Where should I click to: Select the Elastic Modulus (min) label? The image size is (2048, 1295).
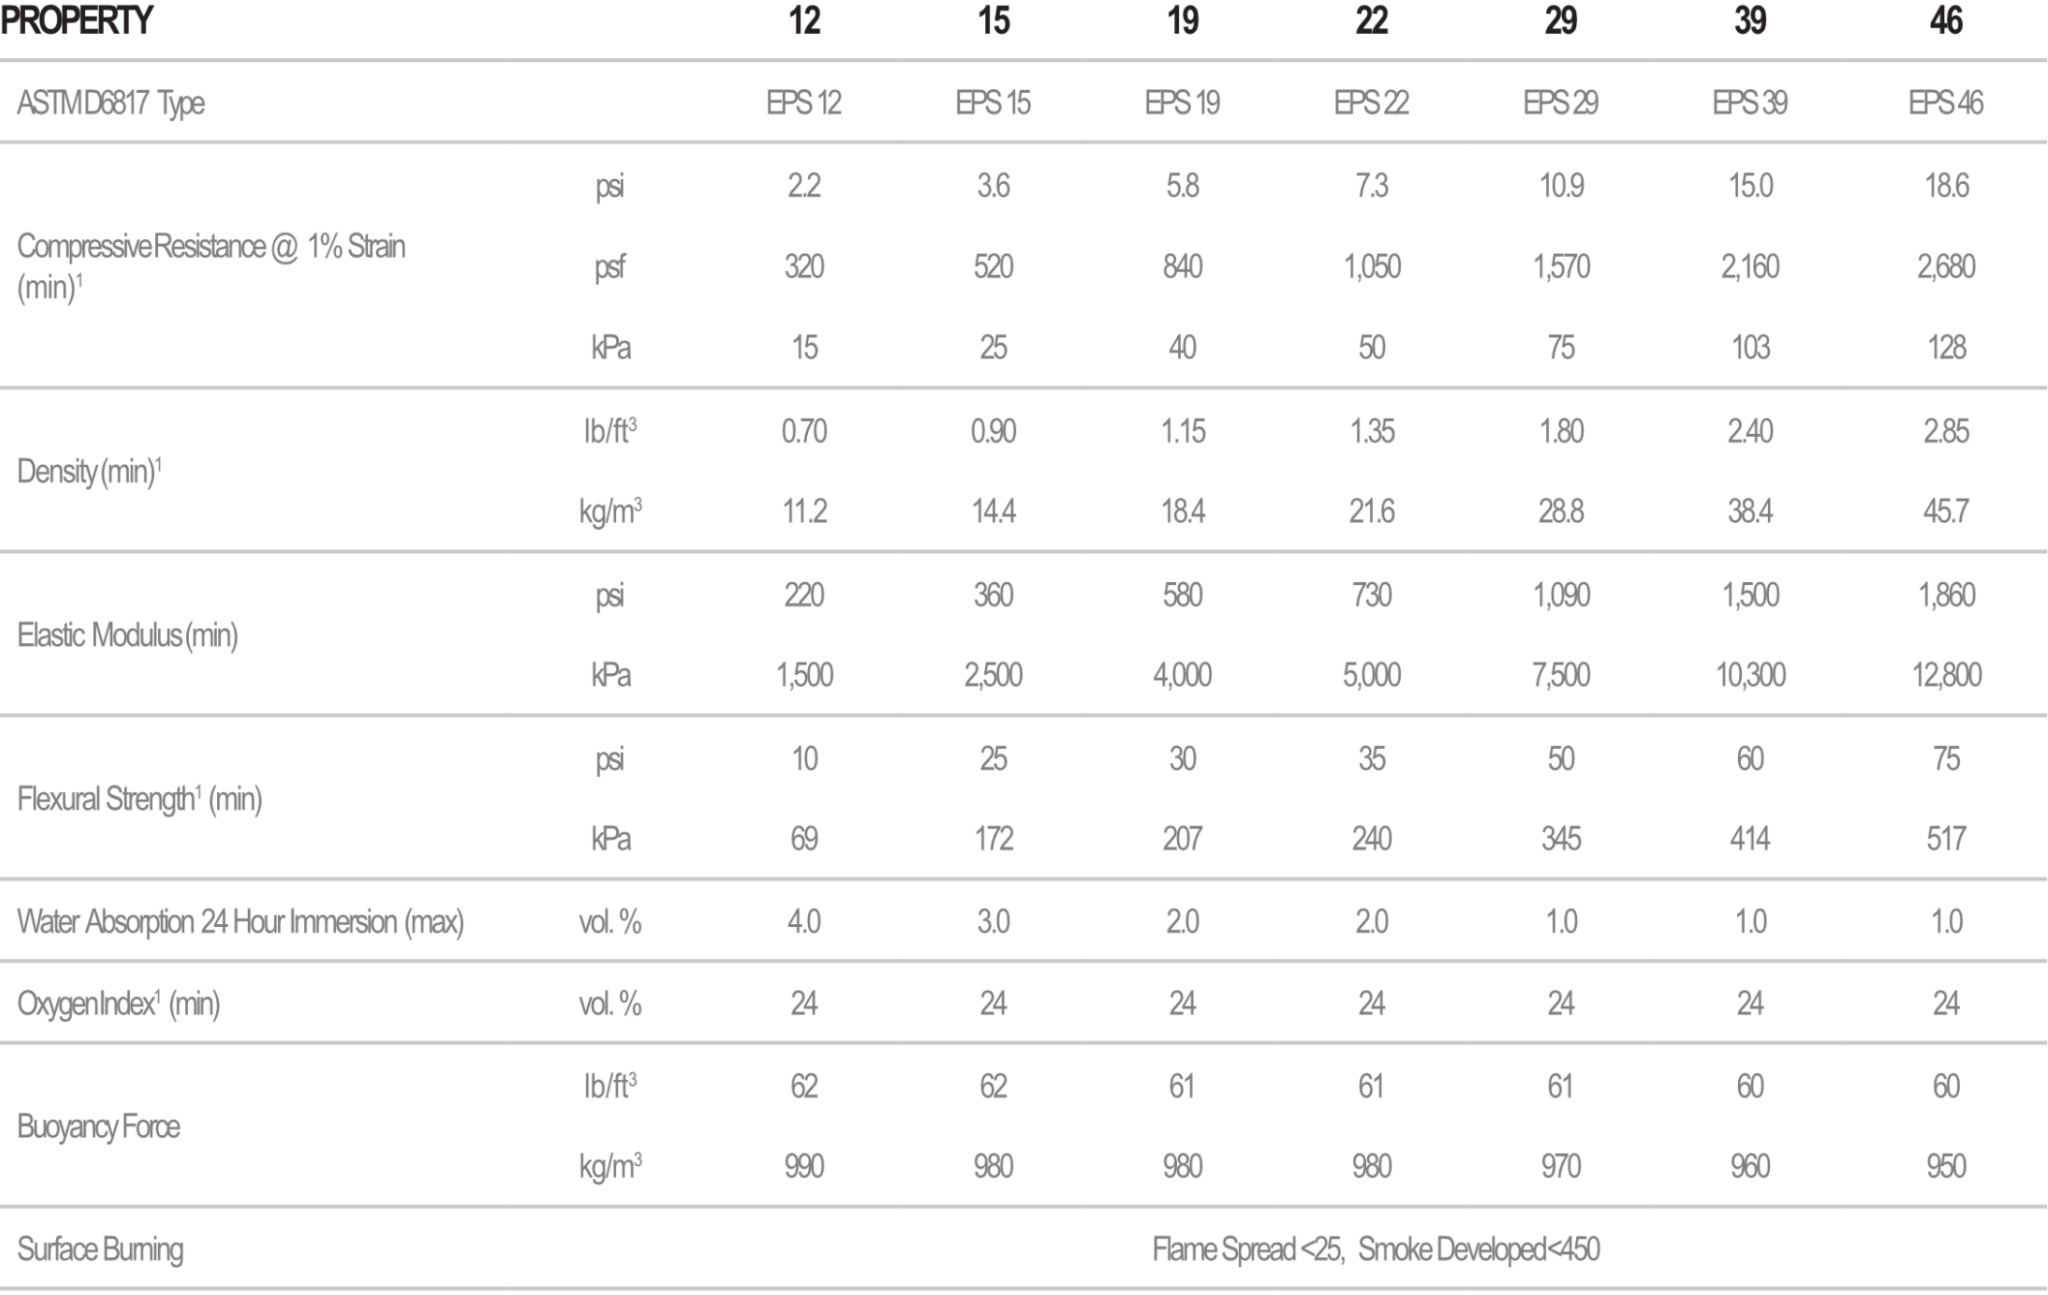128,635
